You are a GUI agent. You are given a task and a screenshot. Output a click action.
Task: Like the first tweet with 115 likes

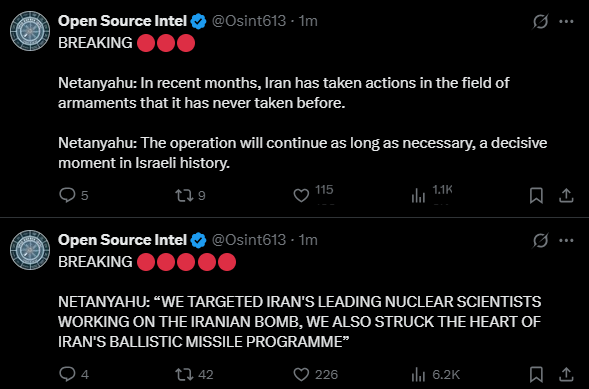[301, 195]
